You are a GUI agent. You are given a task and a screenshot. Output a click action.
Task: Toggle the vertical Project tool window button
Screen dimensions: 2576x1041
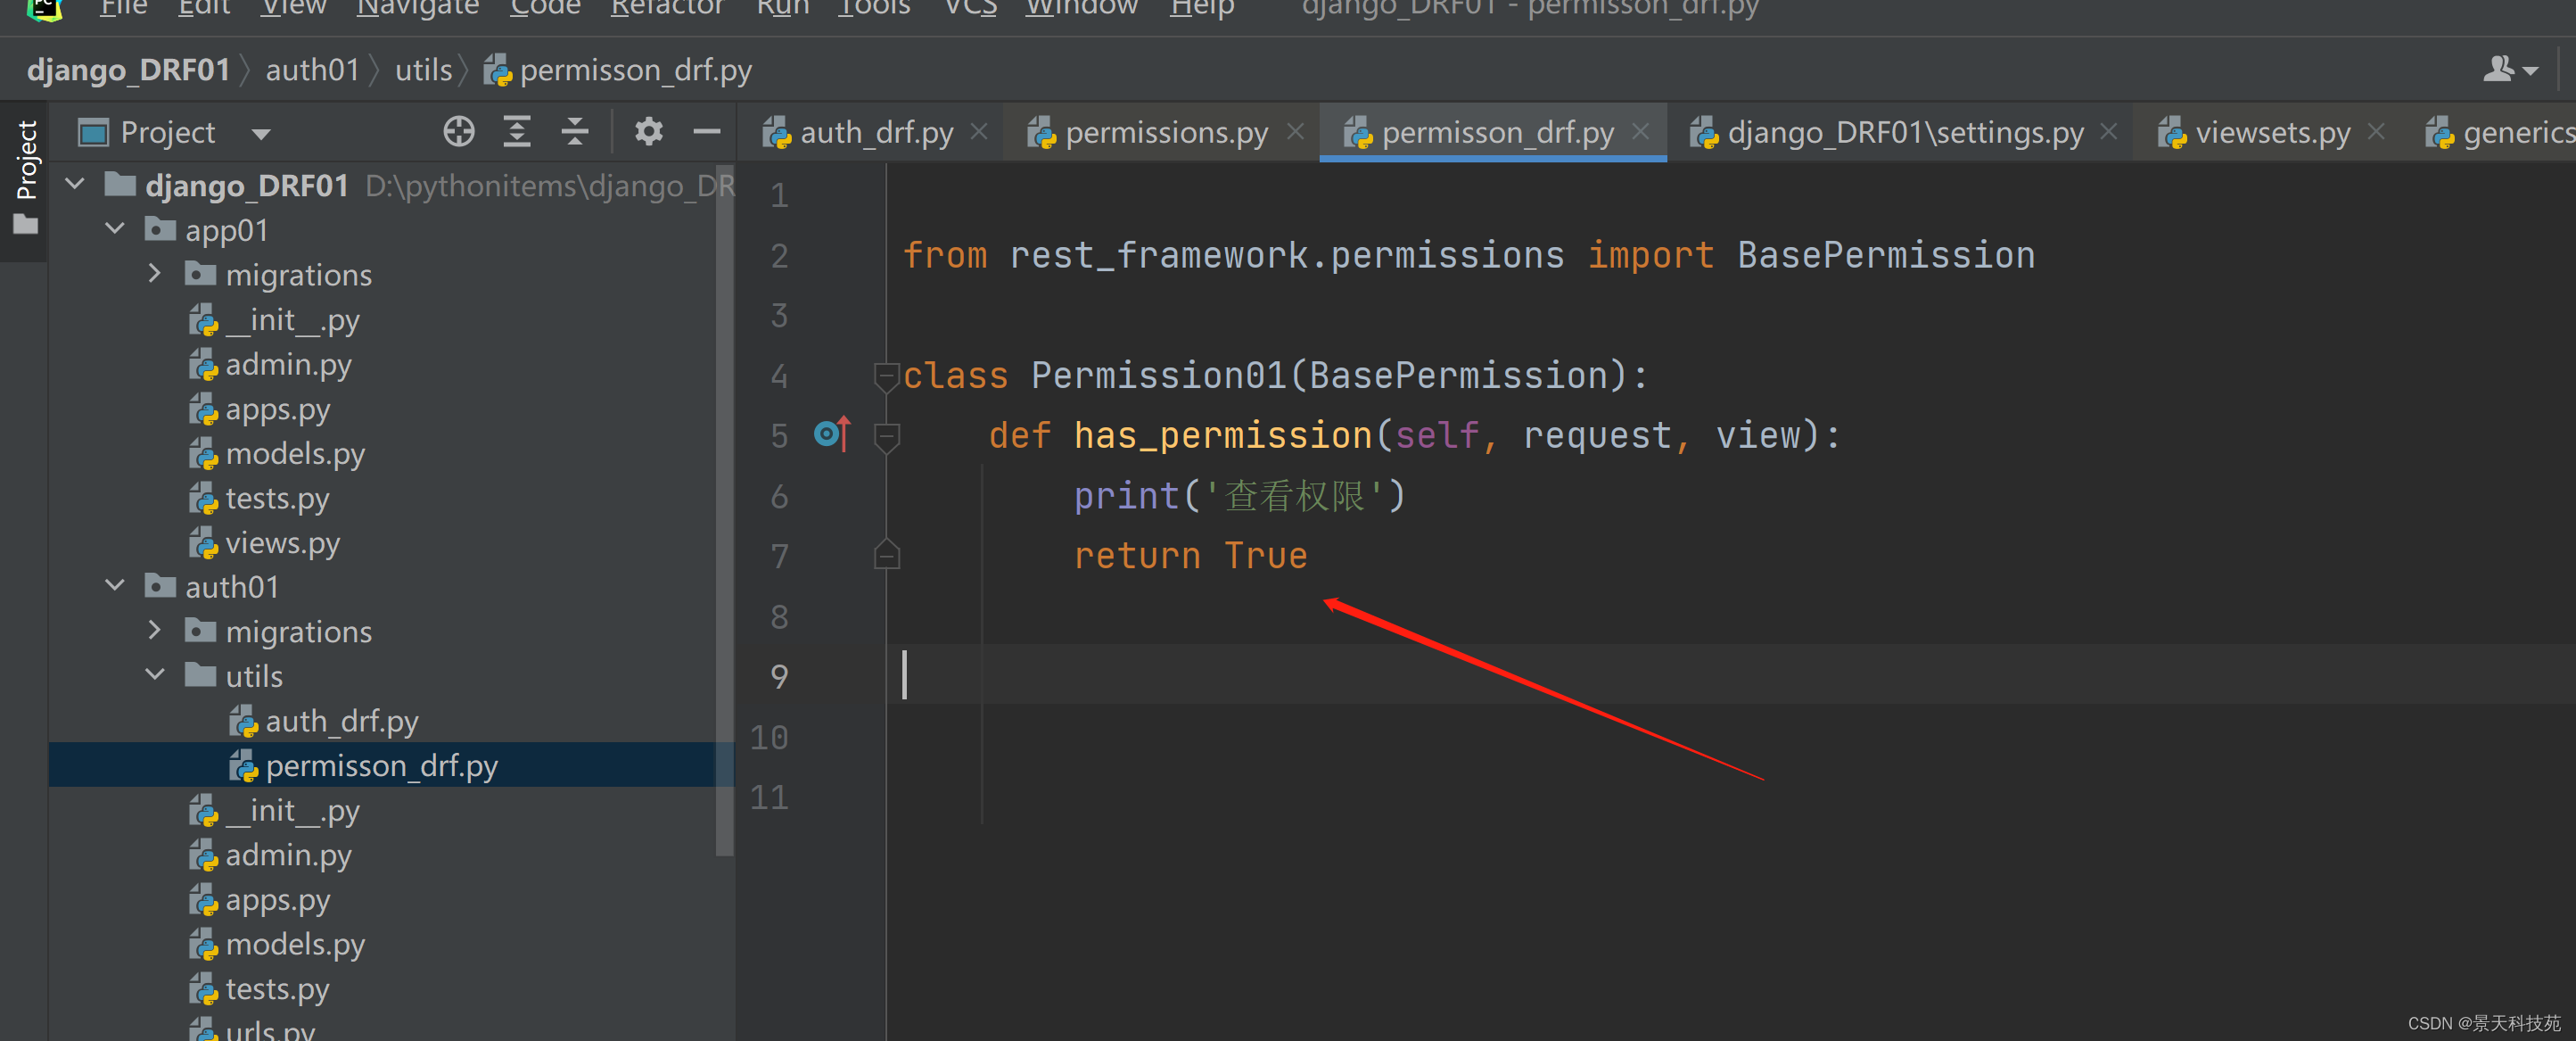pos(25,178)
